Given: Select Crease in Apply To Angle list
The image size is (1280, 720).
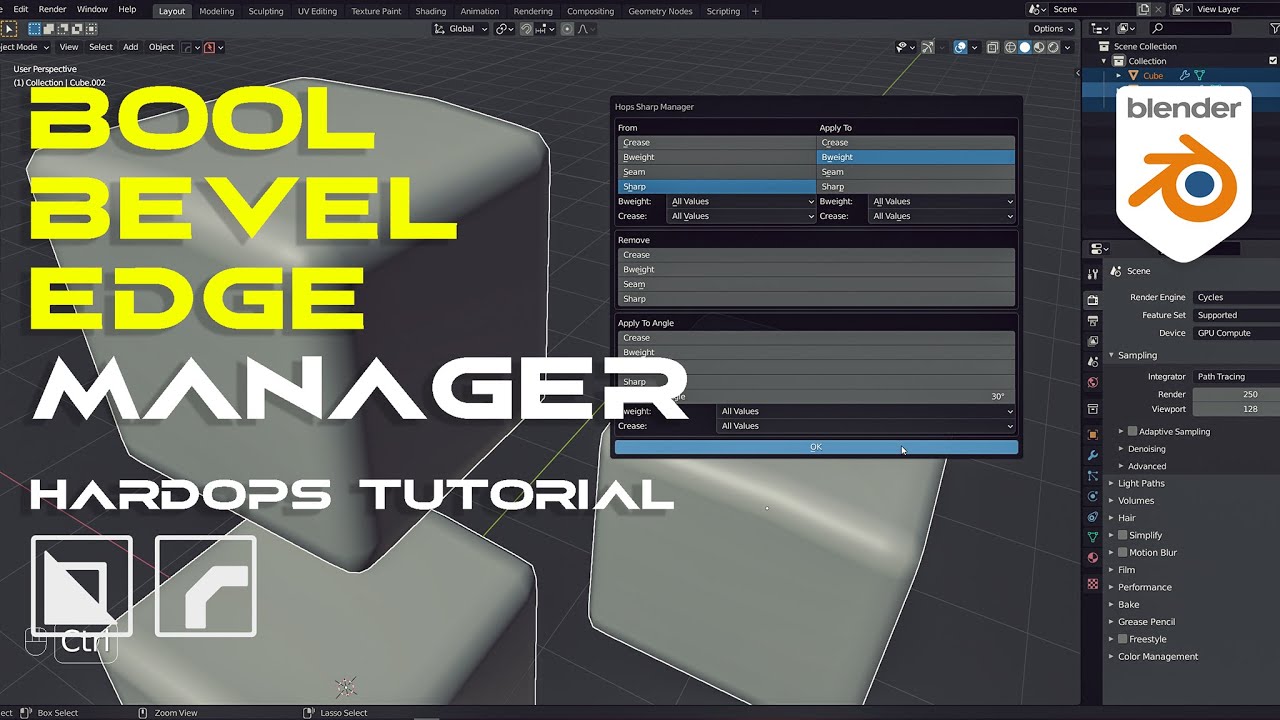Looking at the screenshot, I should [816, 338].
